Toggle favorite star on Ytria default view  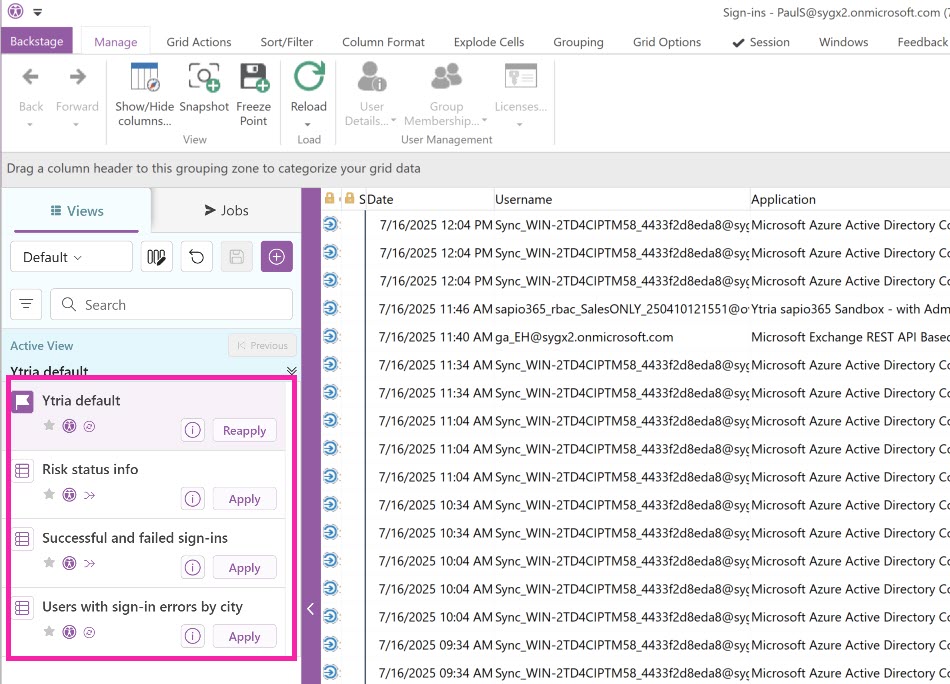click(49, 426)
